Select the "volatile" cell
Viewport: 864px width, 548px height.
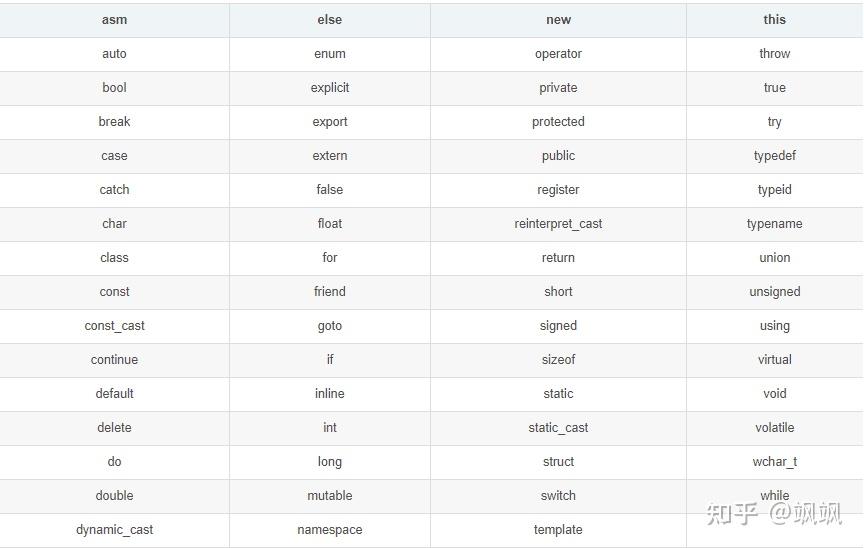(x=774, y=428)
